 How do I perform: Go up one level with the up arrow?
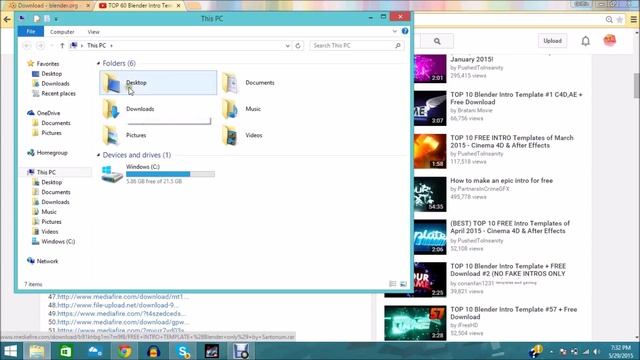[x=62, y=46]
